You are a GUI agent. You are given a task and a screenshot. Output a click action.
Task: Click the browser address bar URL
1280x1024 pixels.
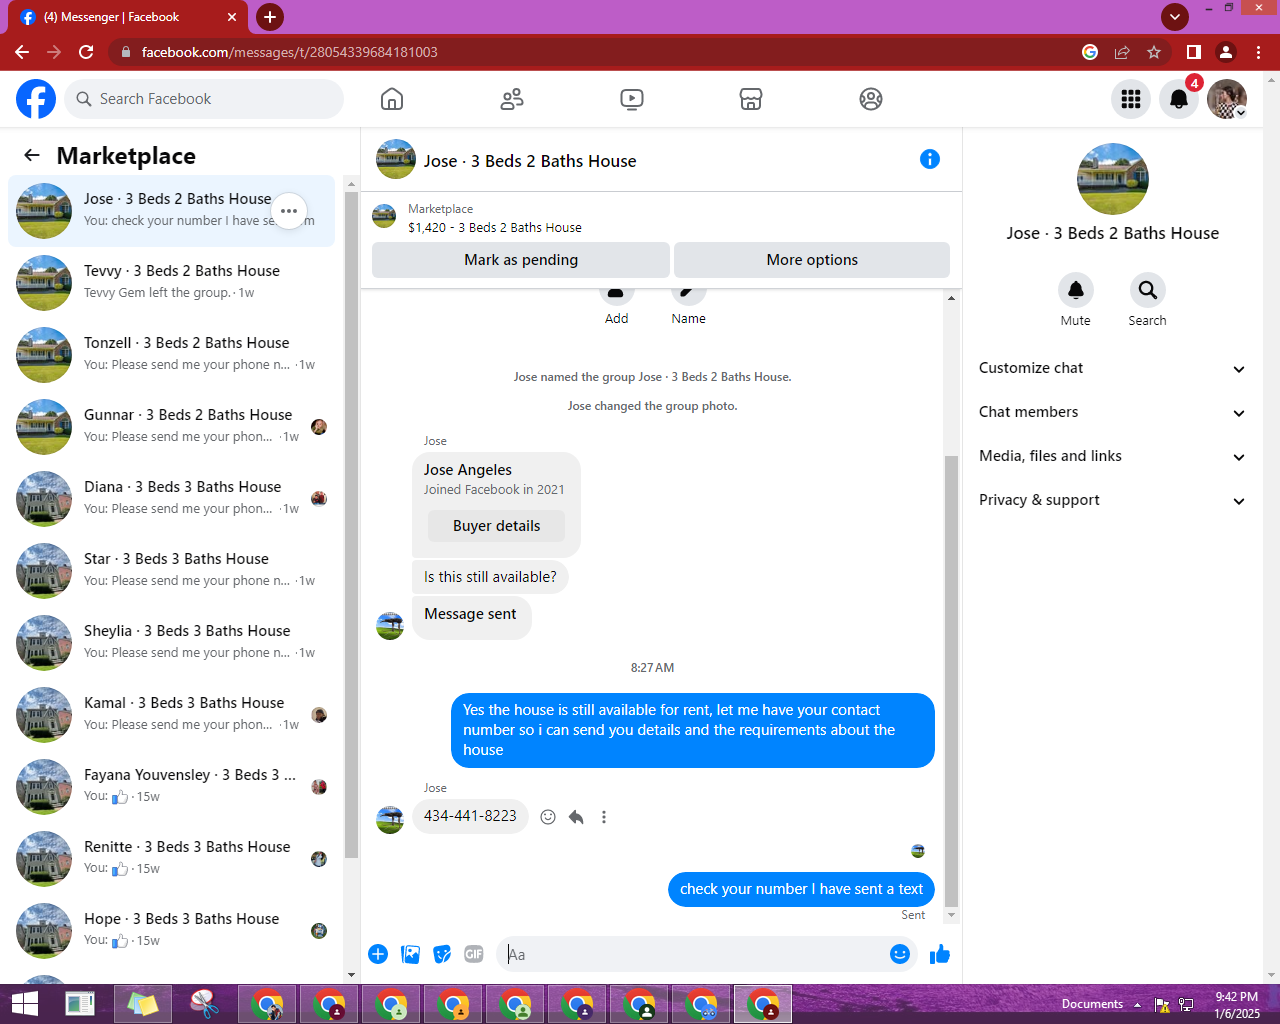pos(290,52)
